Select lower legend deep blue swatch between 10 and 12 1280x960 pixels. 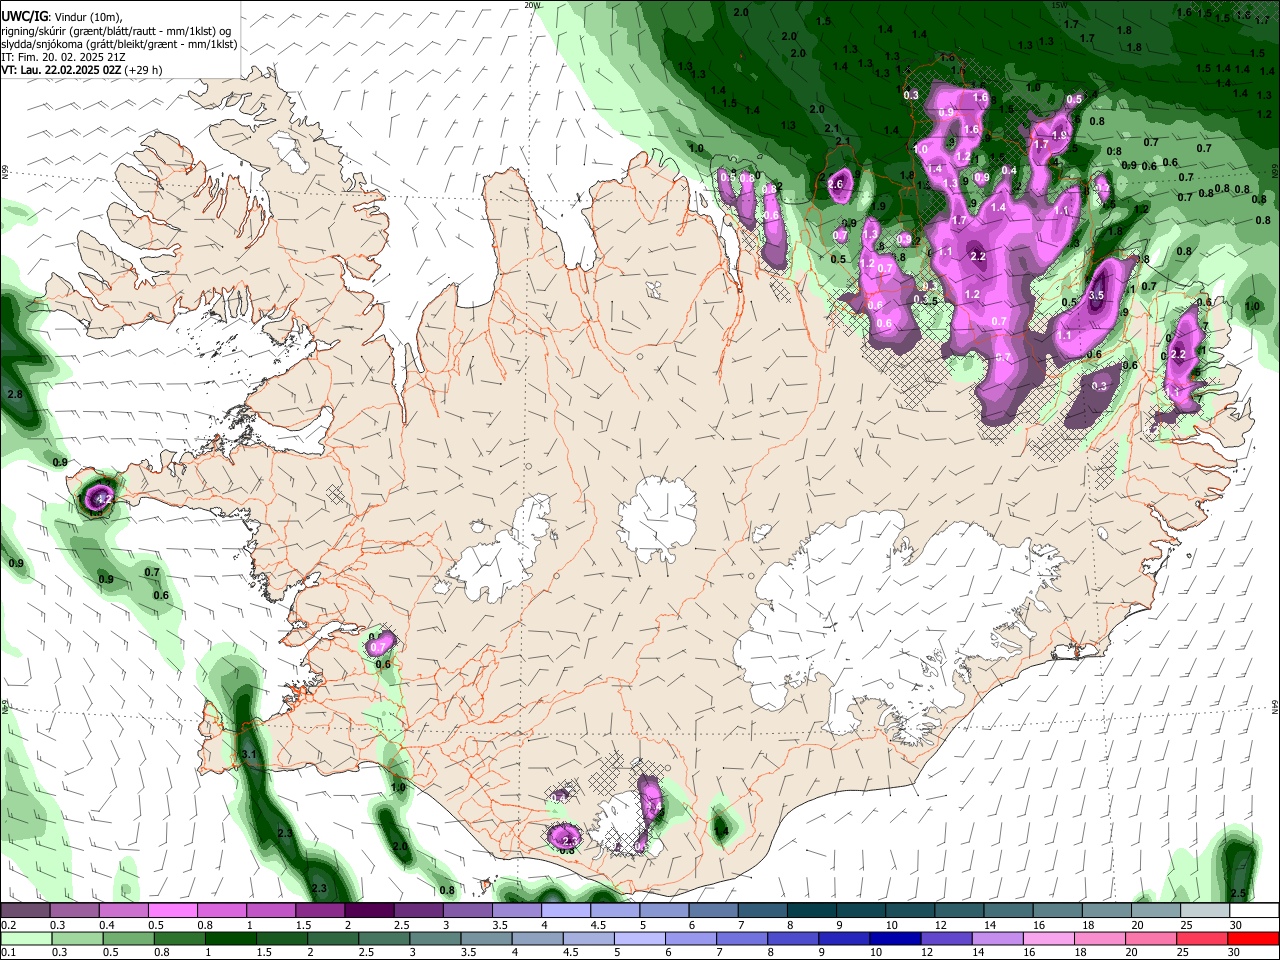coord(895,938)
